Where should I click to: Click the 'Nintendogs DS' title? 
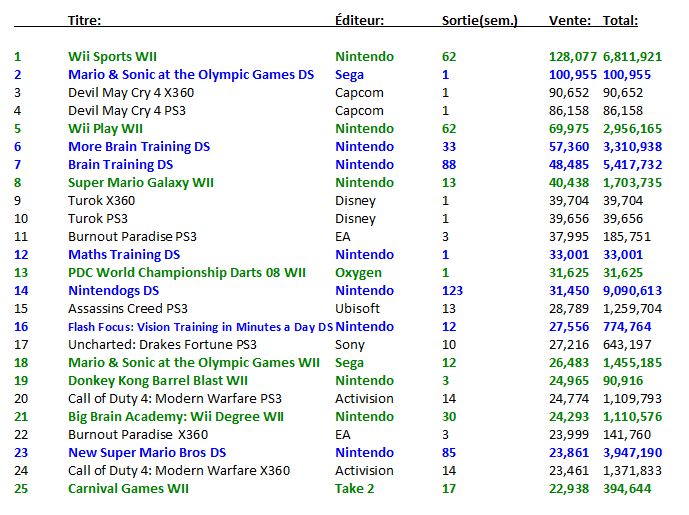click(113, 291)
